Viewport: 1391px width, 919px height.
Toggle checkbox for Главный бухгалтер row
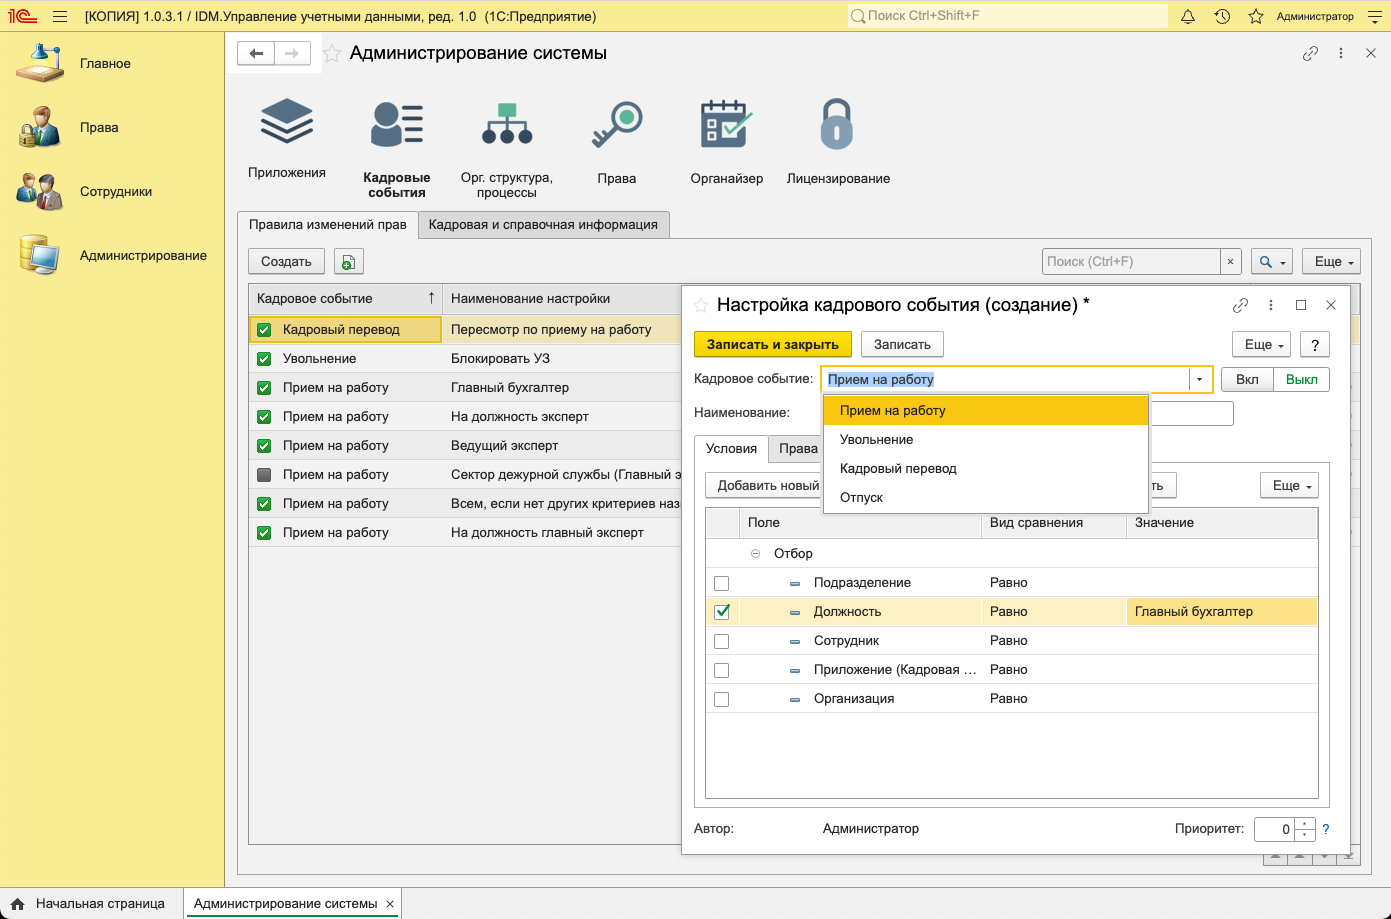[x=264, y=387]
